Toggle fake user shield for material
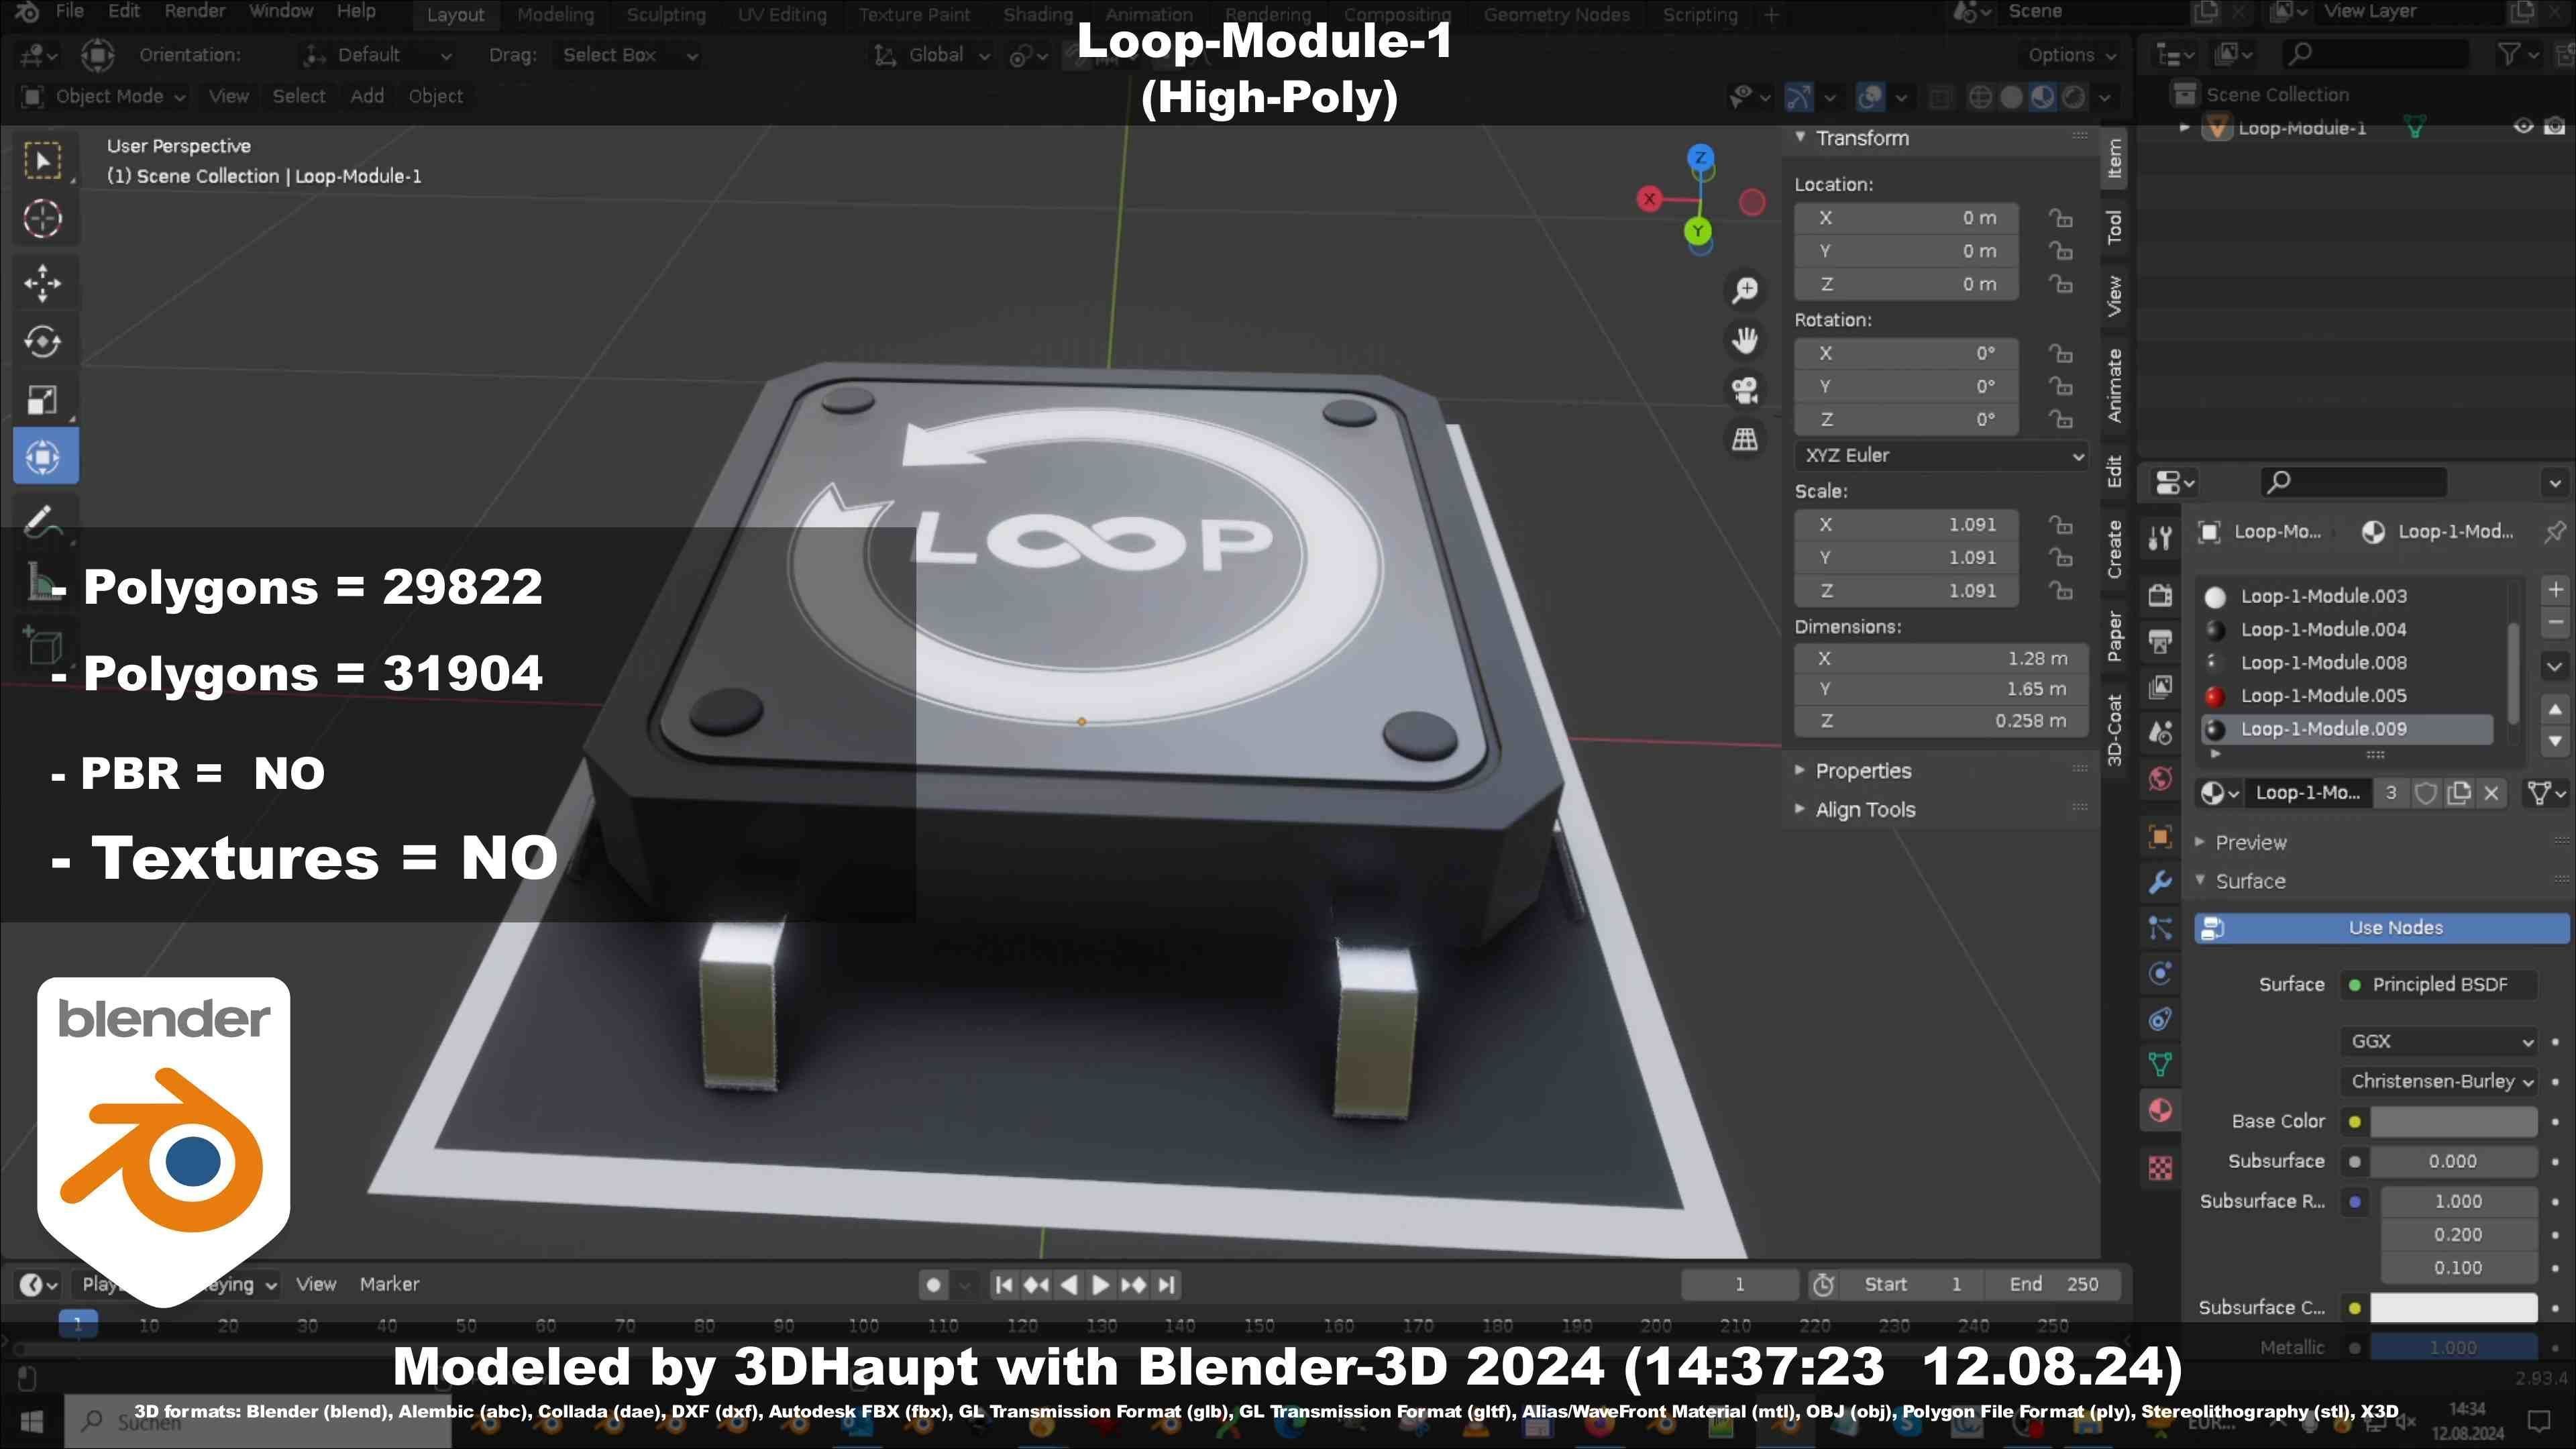The height and width of the screenshot is (1449, 2576). click(2426, 793)
